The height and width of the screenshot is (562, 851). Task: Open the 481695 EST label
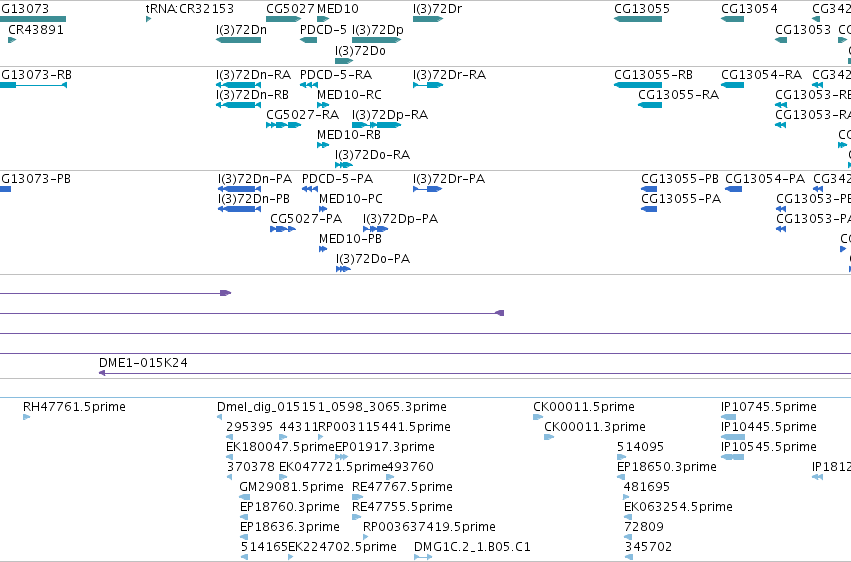(647, 487)
